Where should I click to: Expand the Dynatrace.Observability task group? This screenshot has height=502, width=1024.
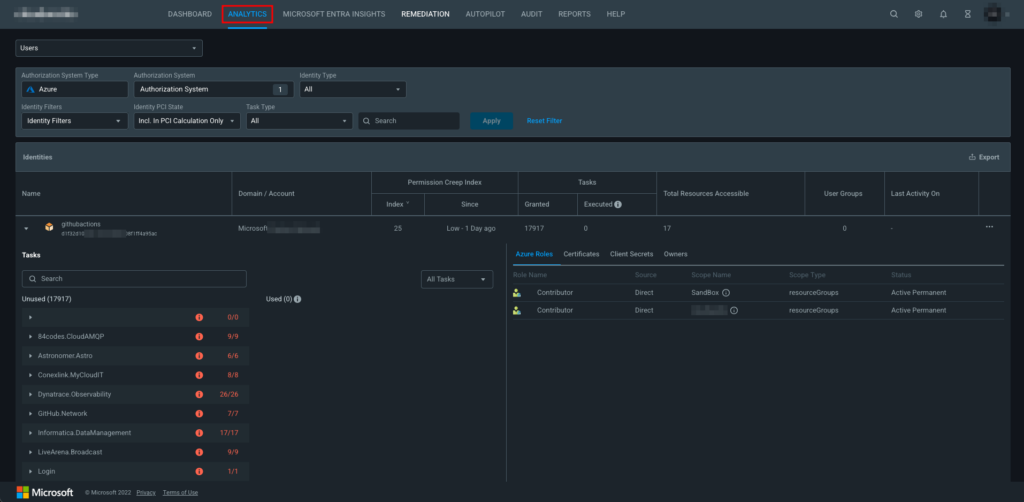[x=31, y=394]
